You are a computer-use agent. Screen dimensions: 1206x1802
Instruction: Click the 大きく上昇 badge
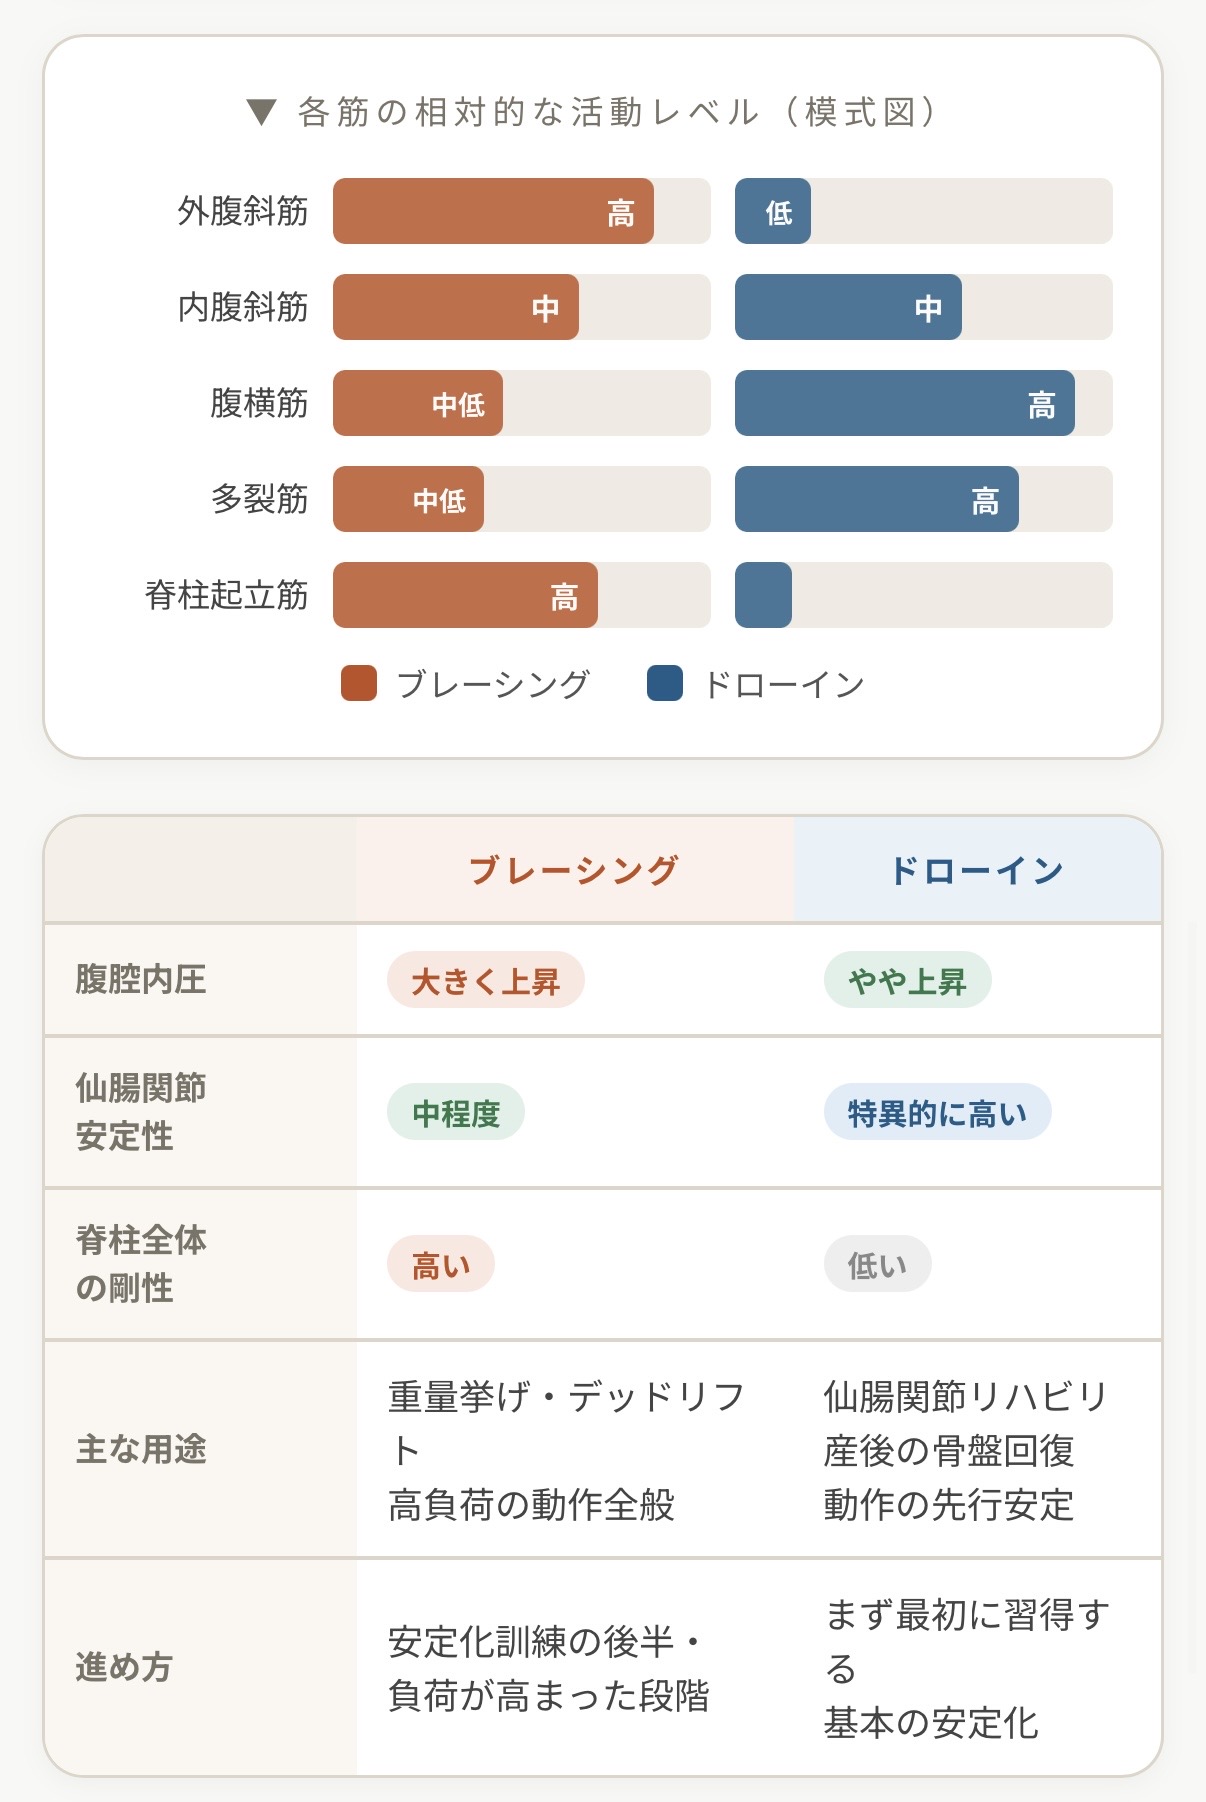point(485,981)
